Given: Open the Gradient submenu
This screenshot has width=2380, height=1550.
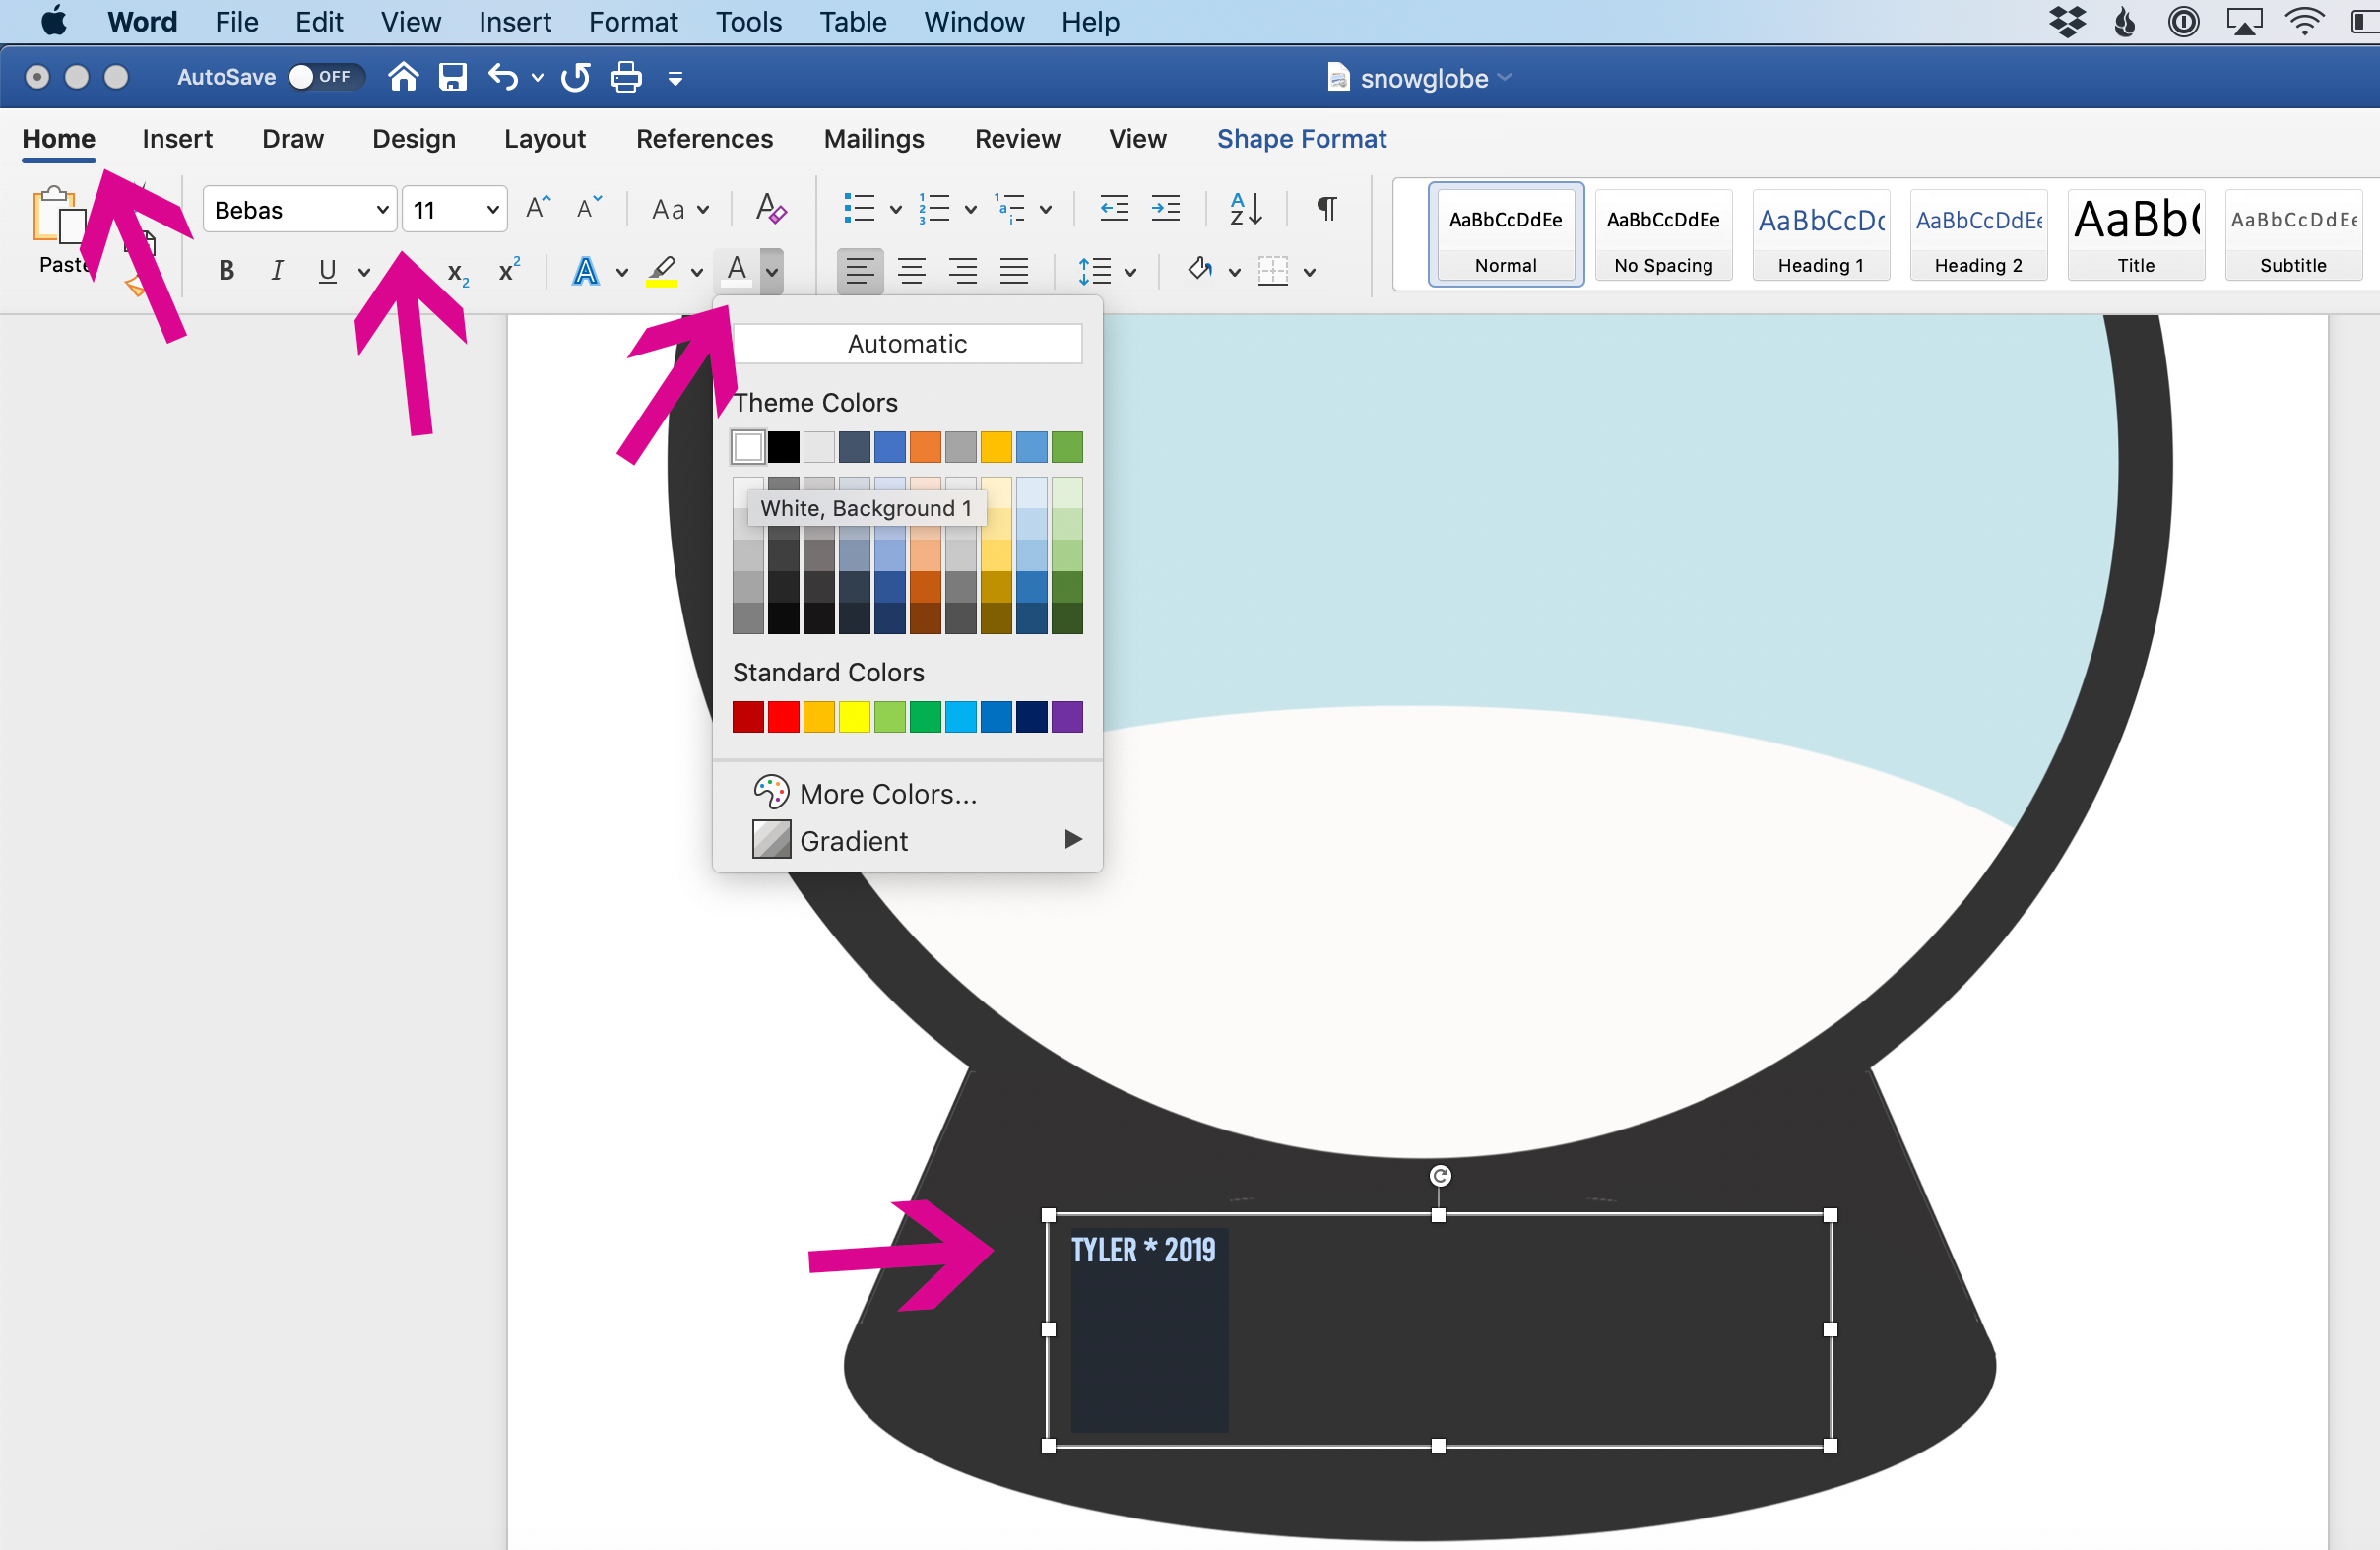Looking at the screenshot, I should point(1072,840).
